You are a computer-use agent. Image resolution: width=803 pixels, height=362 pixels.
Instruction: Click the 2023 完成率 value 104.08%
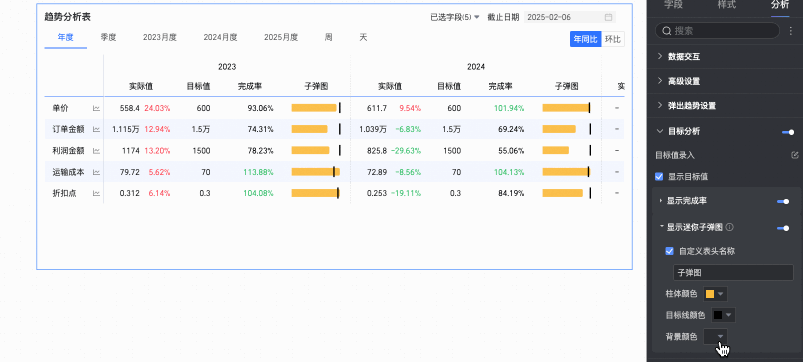[x=260, y=194]
